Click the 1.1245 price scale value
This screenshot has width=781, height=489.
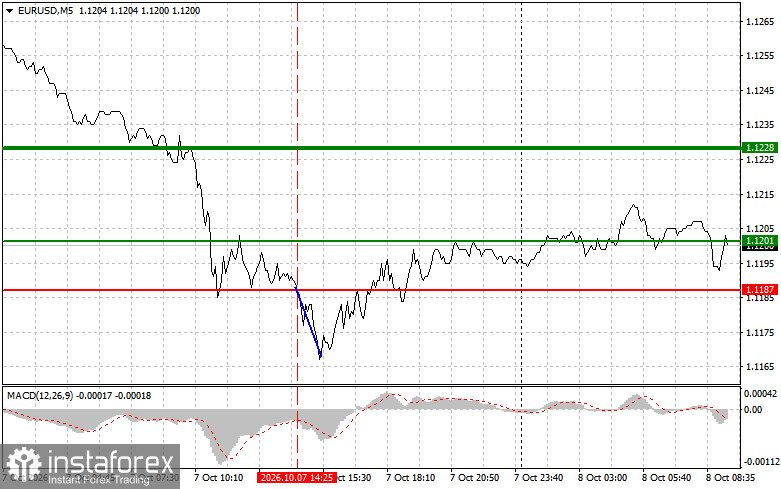760,91
